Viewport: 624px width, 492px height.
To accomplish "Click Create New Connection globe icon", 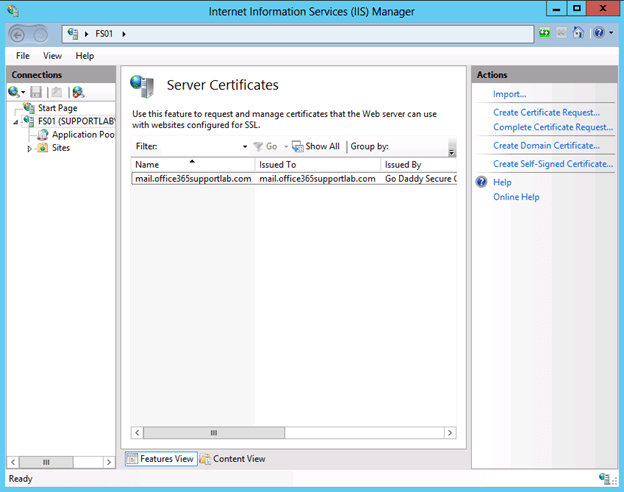I will (x=16, y=92).
